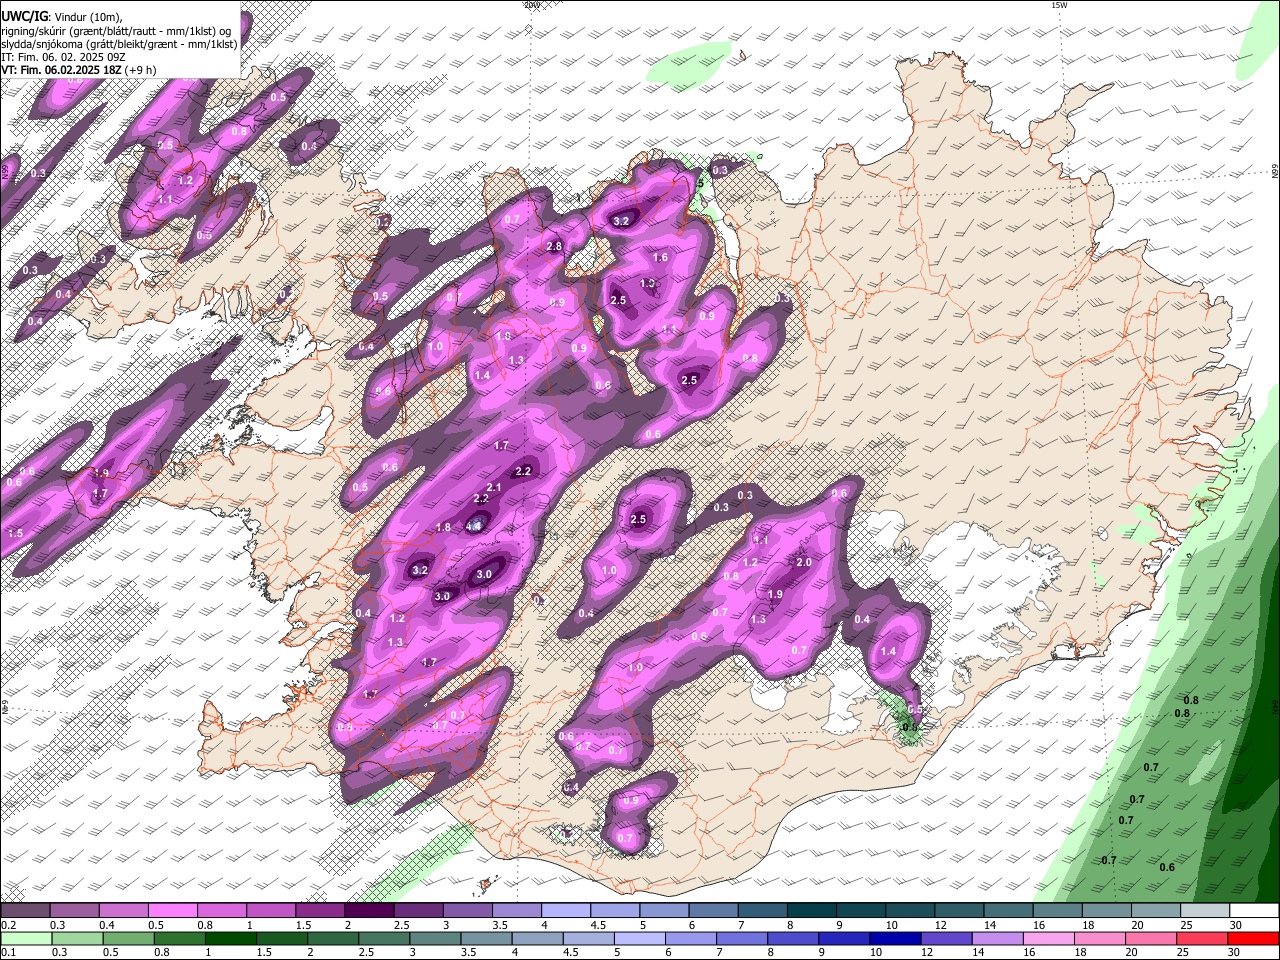The height and width of the screenshot is (960, 1280).
Task: Click the grey-purple 0.2 swatch starting the top legend row
Action: pos(25,910)
